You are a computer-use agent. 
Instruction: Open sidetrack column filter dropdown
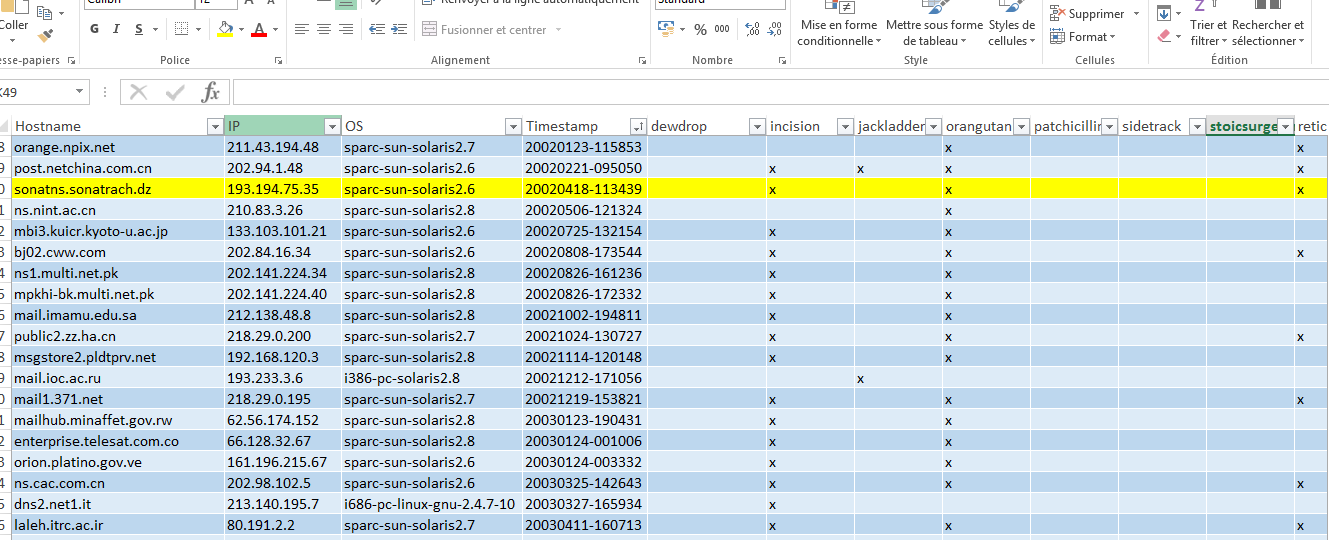click(x=1197, y=126)
